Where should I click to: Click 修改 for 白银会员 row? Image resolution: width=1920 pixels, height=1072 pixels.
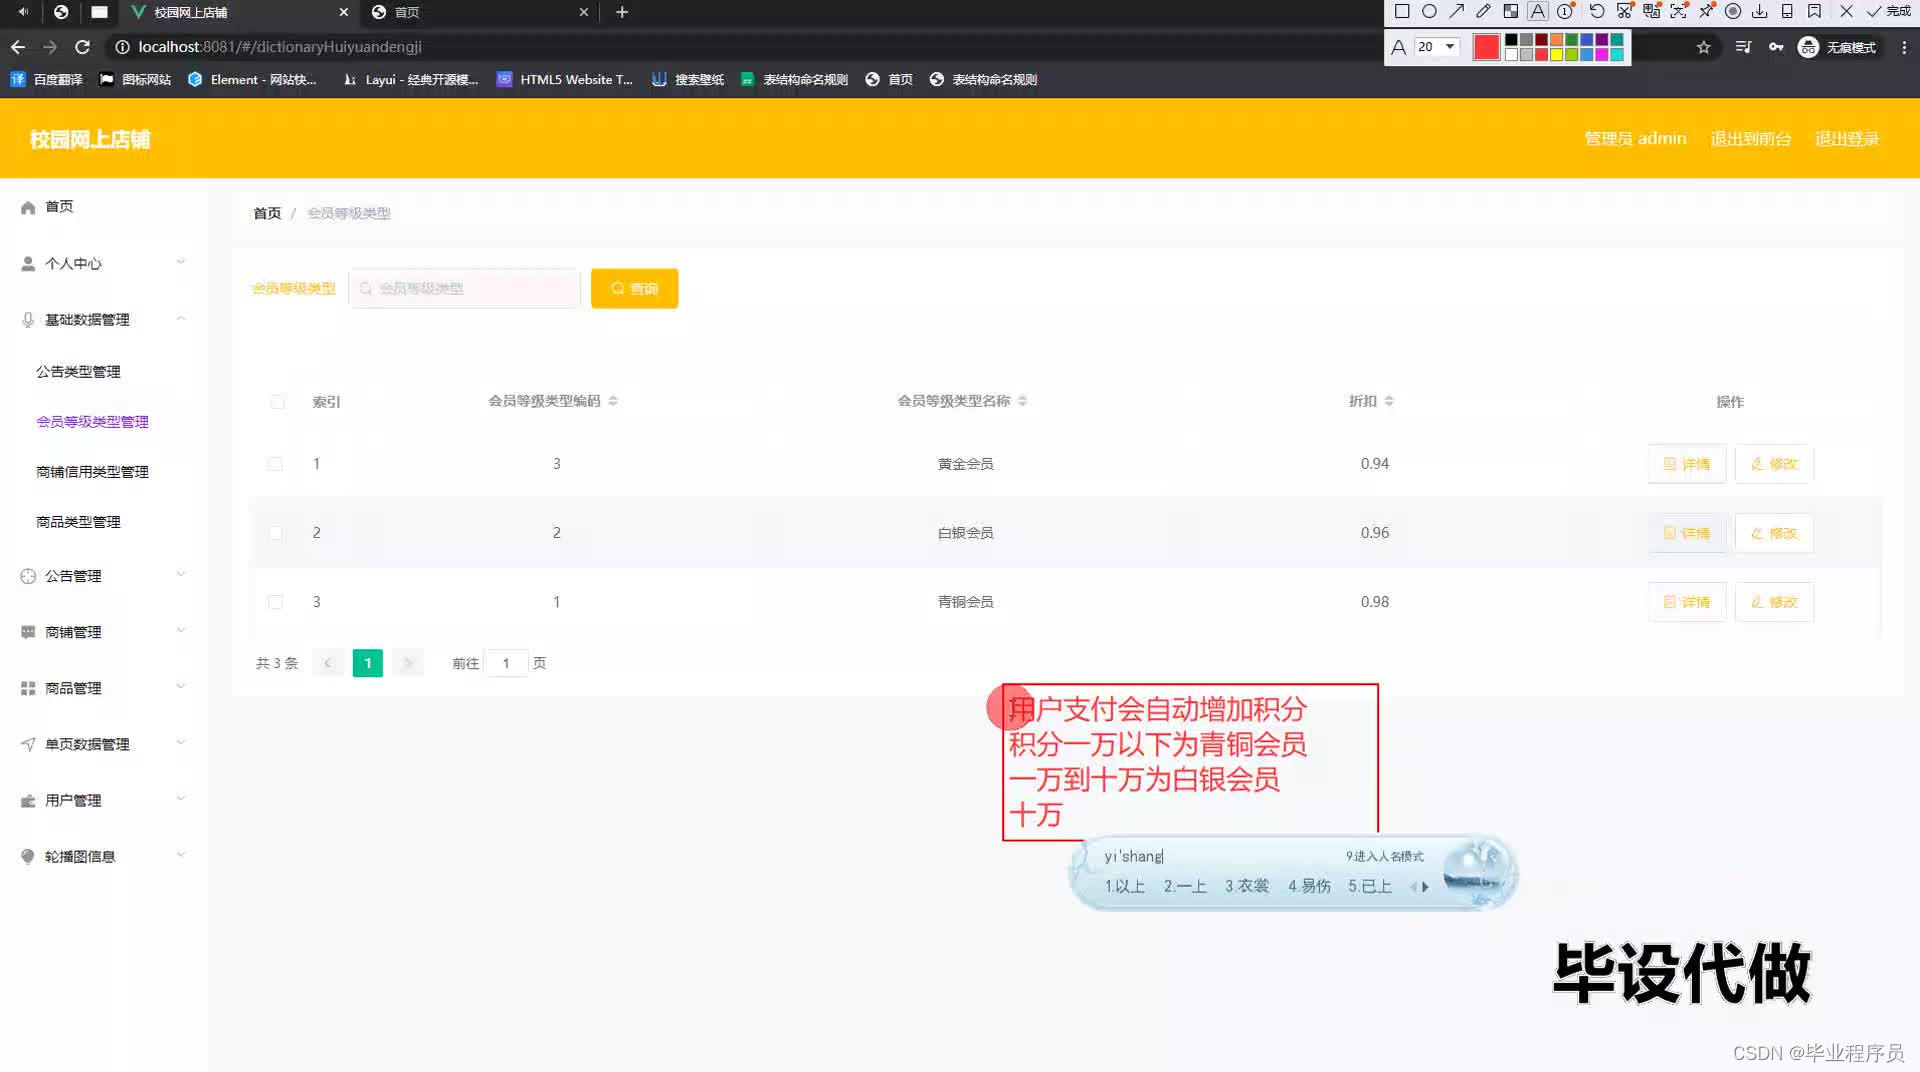(1774, 533)
